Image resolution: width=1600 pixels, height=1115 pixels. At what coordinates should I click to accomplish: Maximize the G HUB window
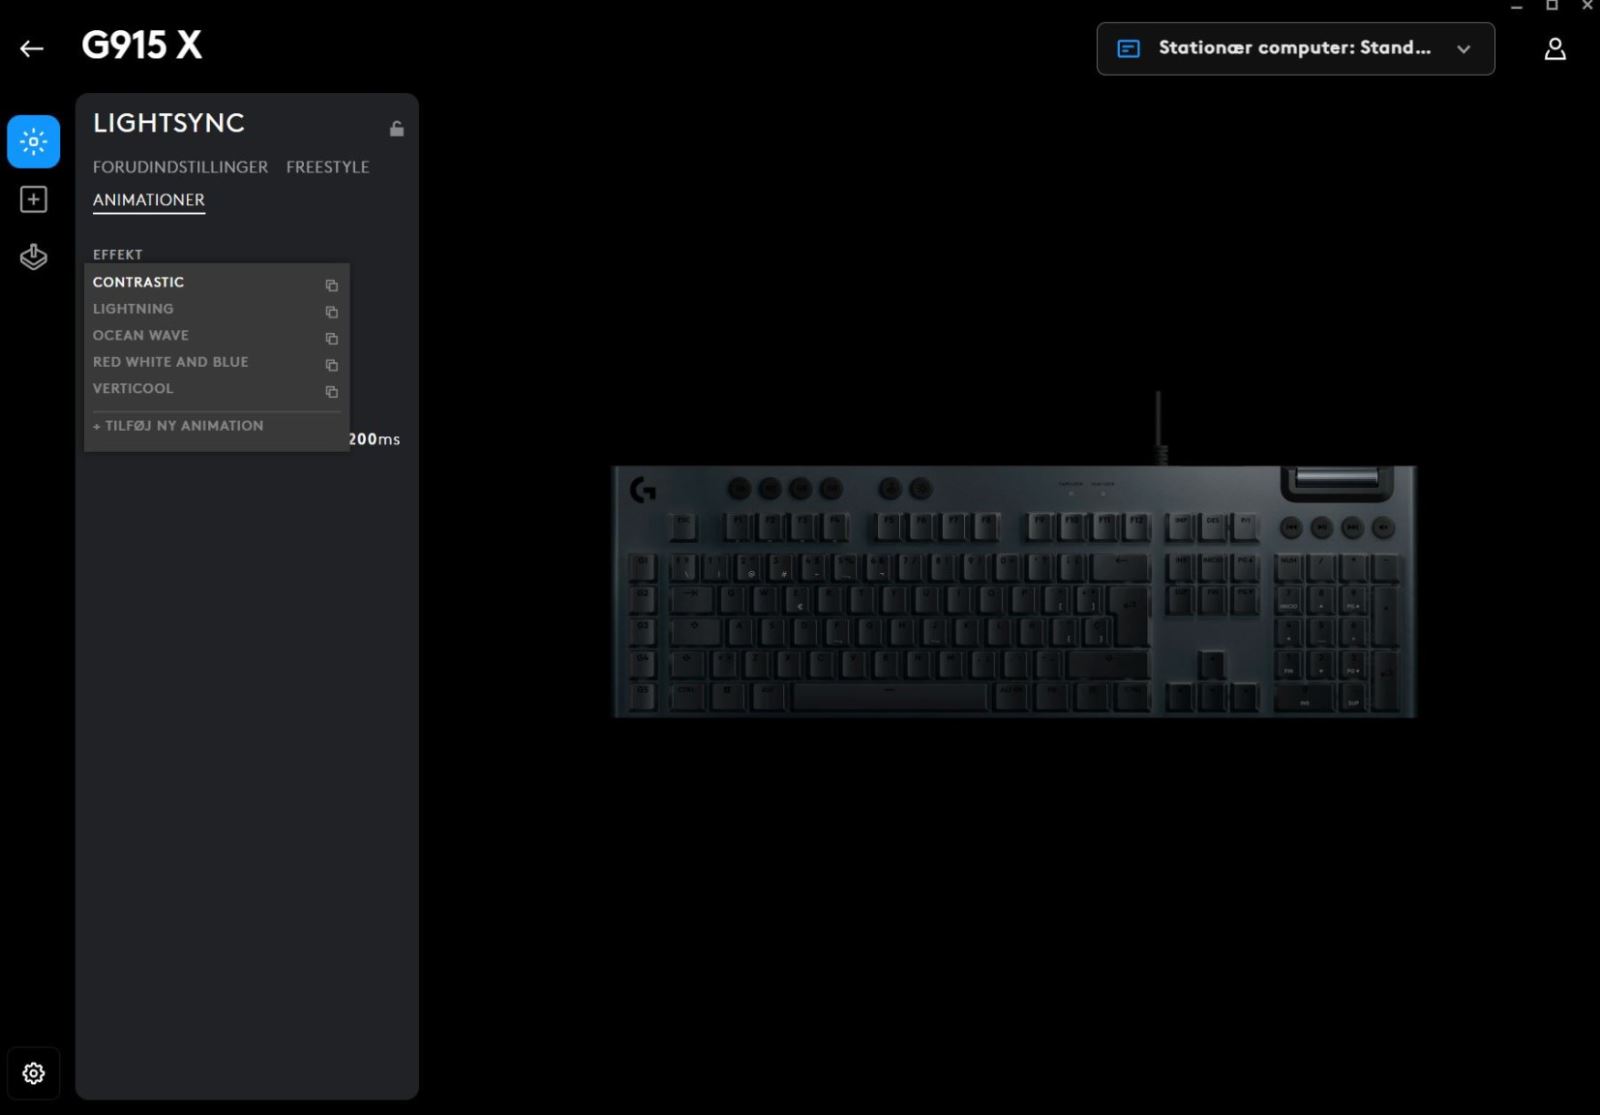(x=1552, y=6)
